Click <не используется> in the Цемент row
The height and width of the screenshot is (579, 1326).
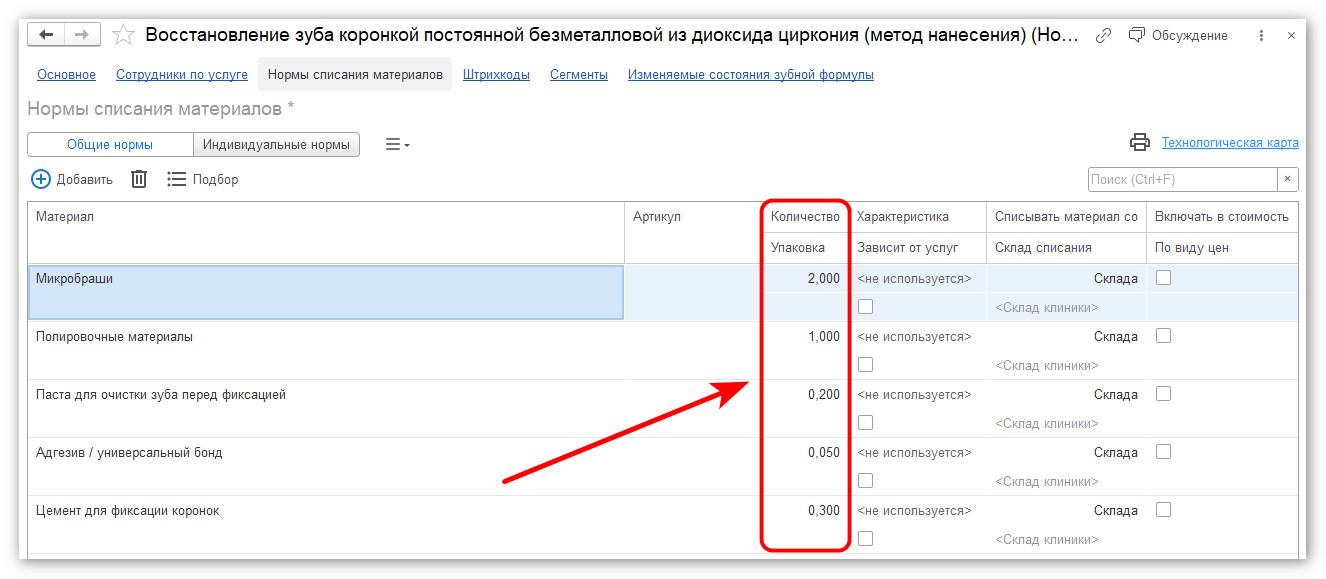tap(914, 511)
